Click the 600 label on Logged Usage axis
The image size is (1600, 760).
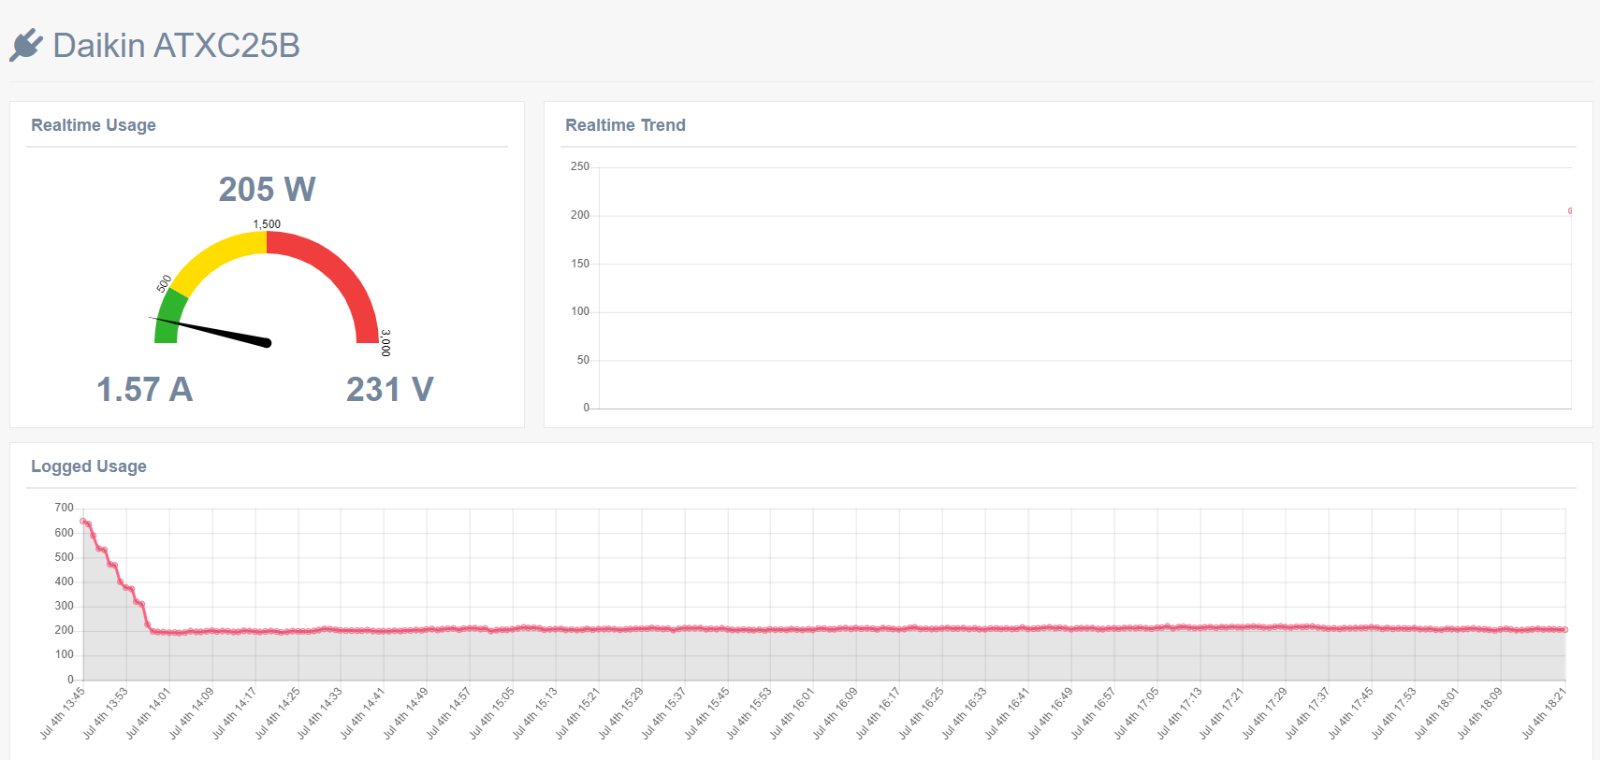click(x=64, y=532)
